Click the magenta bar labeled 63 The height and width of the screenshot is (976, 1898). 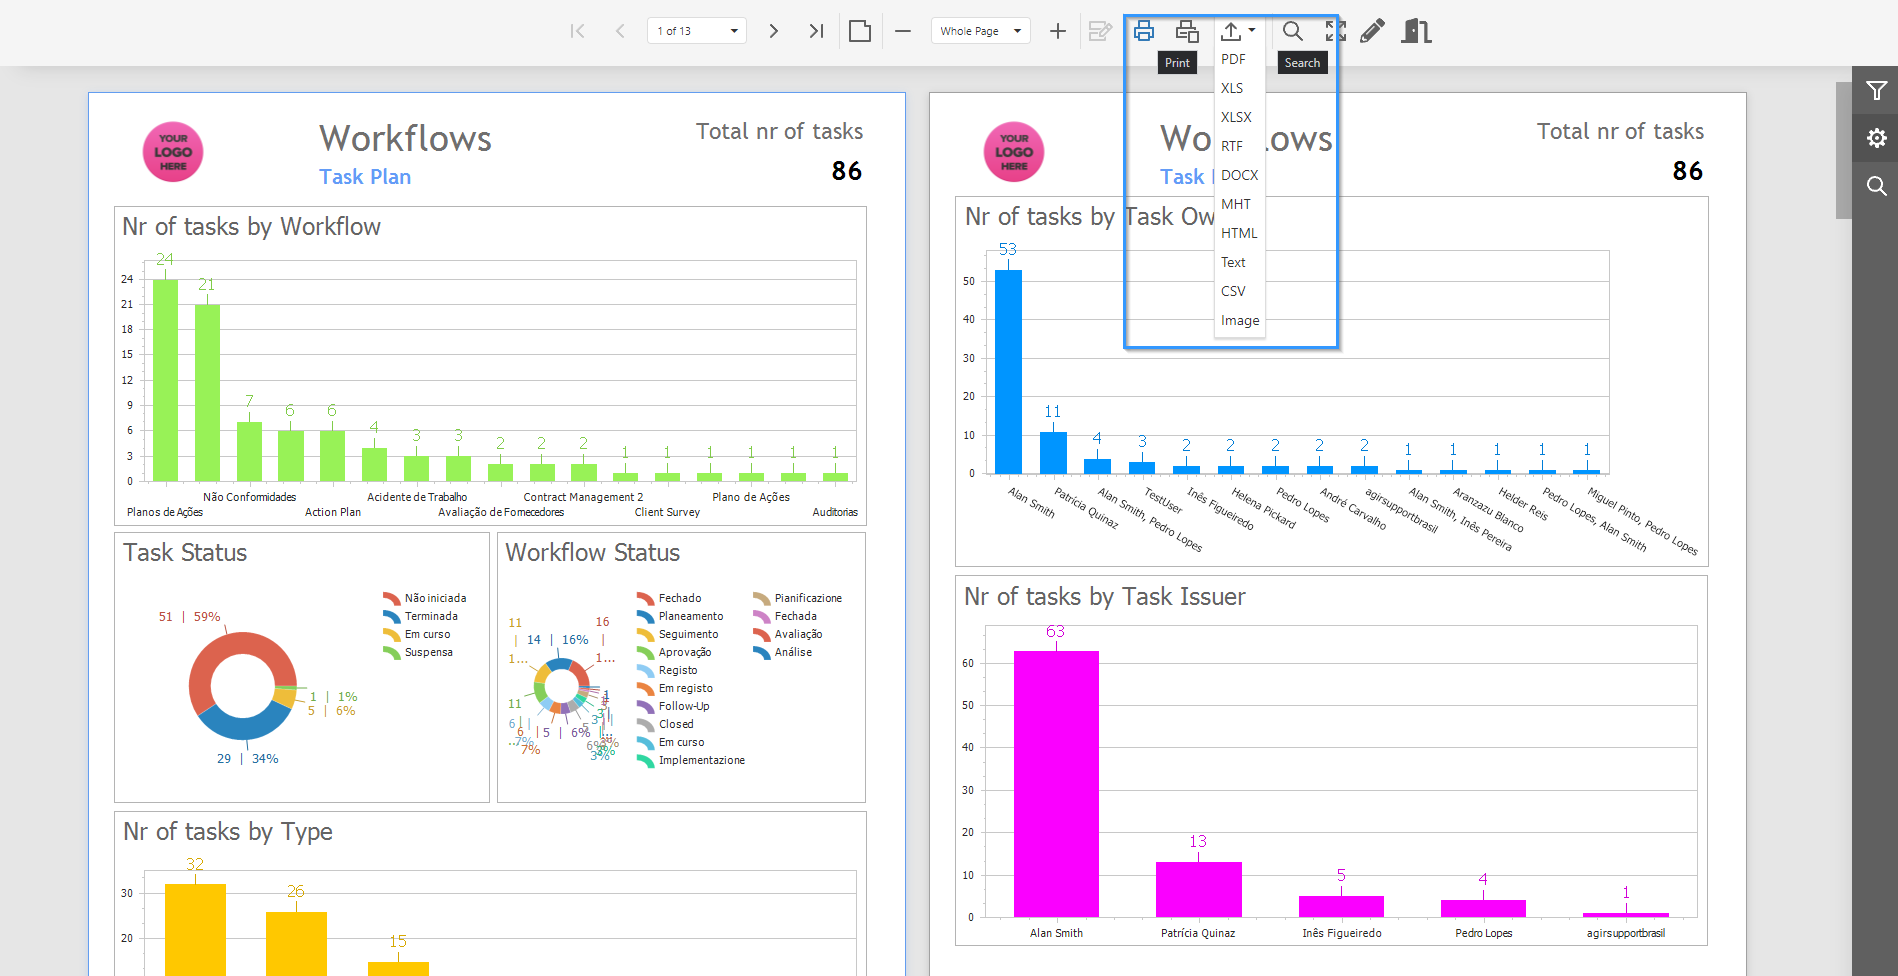point(1056,784)
